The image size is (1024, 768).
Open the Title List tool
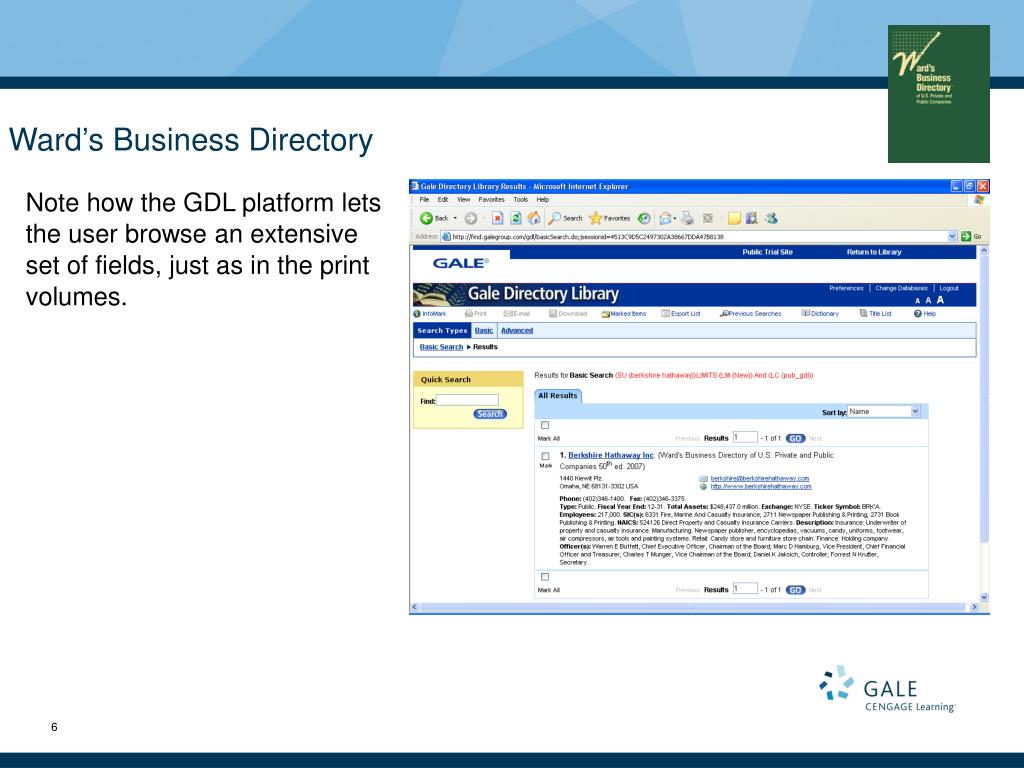[x=876, y=313]
